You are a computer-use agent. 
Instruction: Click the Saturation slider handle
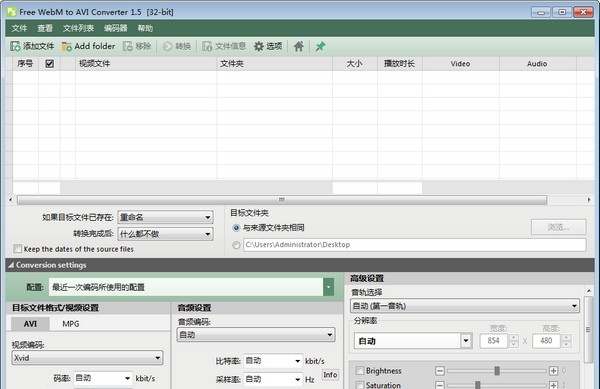tap(478, 385)
